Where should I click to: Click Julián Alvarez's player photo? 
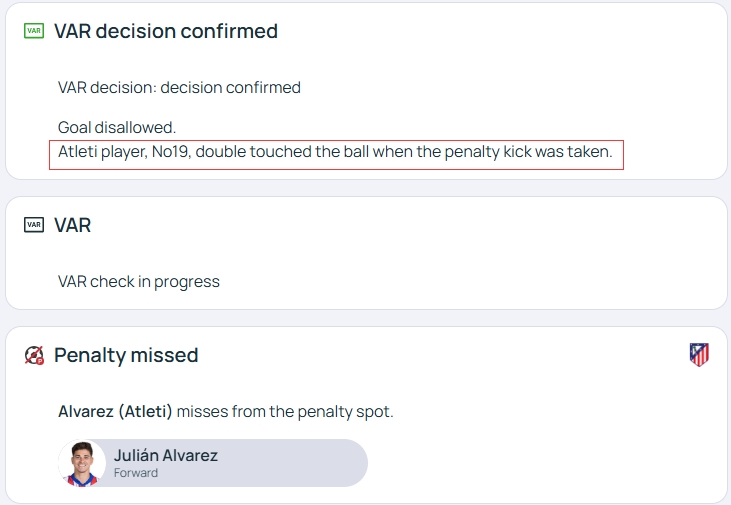pos(82,463)
